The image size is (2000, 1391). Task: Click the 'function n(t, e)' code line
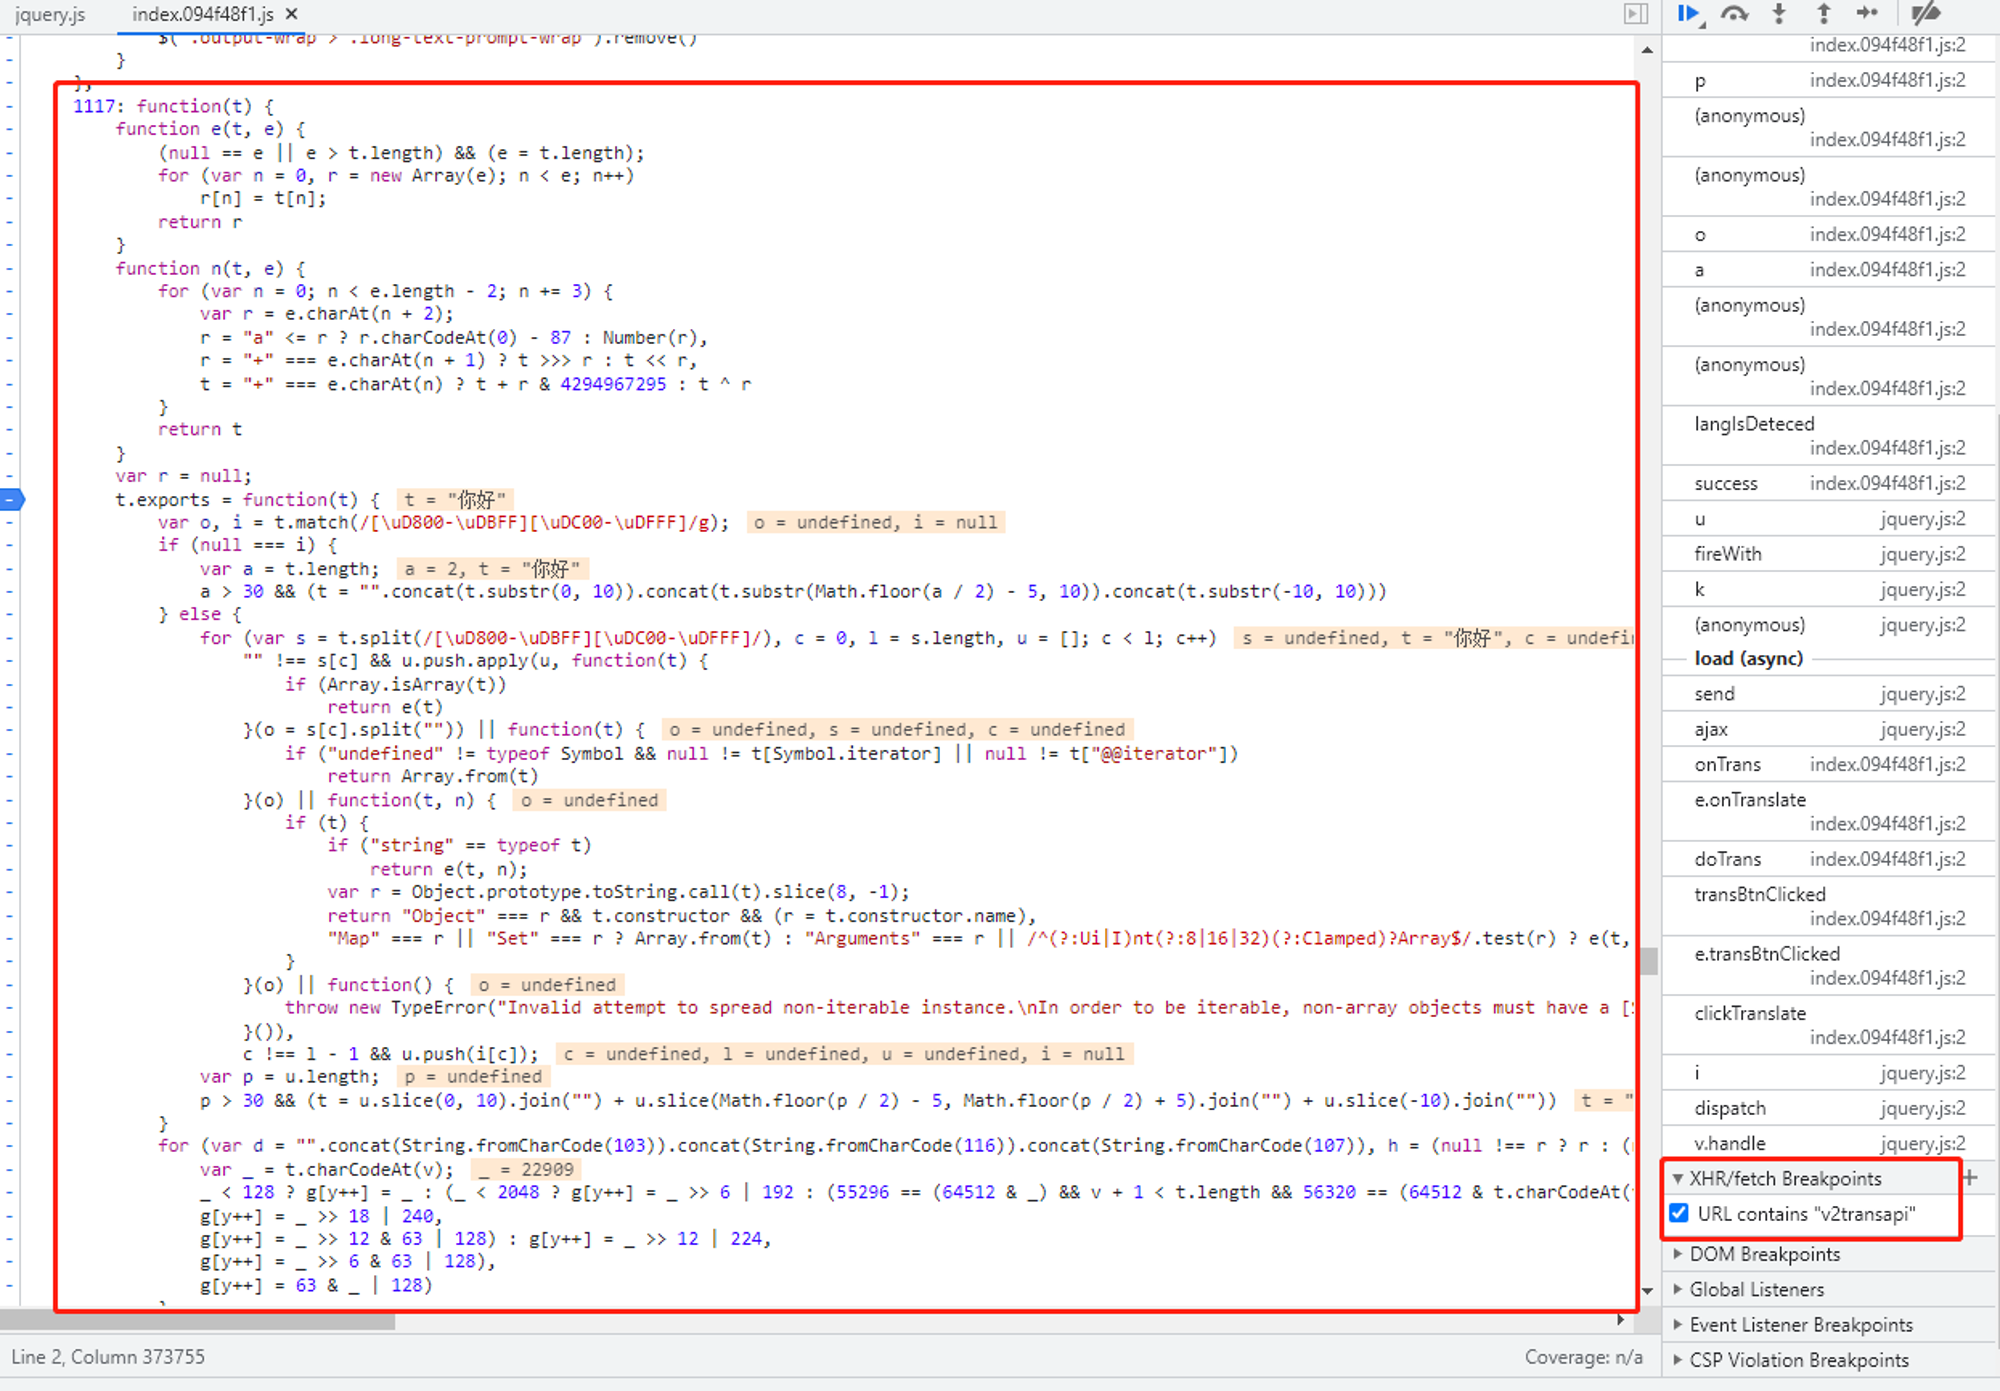210,268
